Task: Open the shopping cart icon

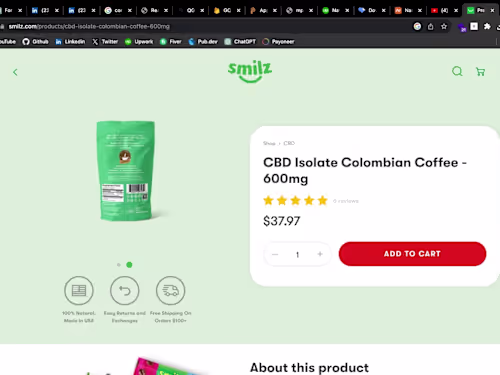Action: pyautogui.click(x=480, y=71)
